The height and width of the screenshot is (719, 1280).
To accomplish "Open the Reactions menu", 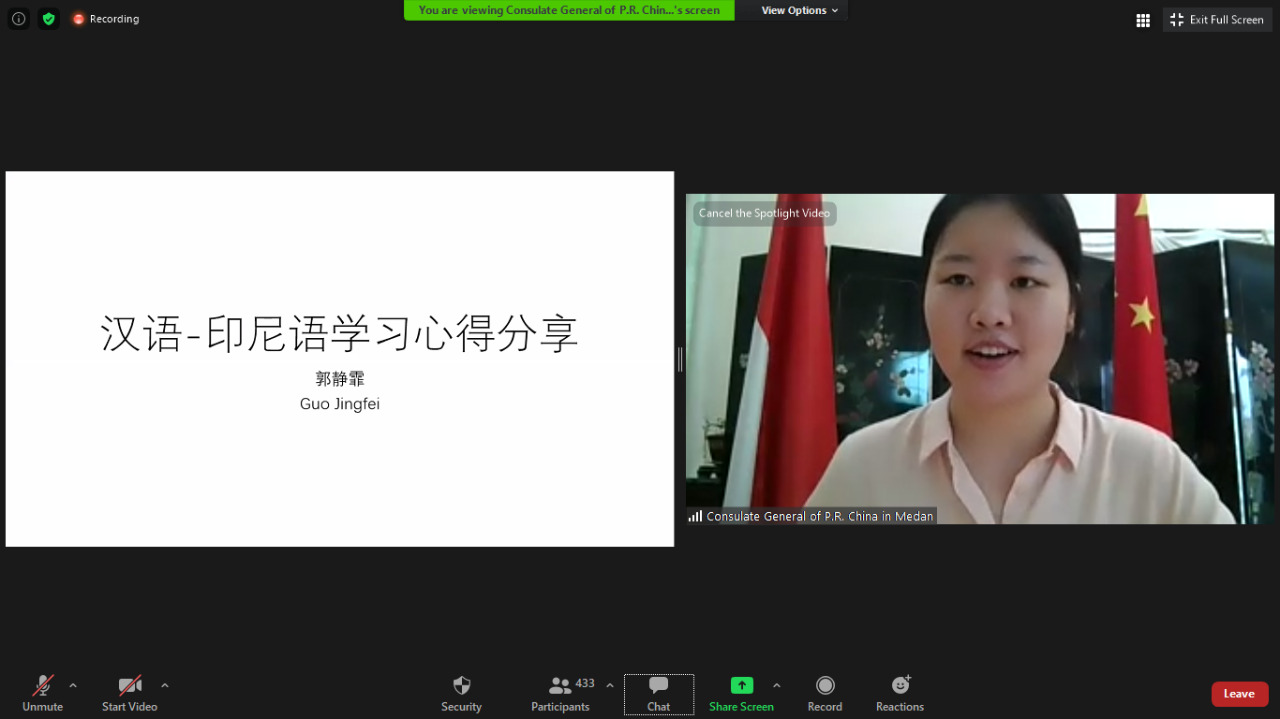I will tap(900, 693).
